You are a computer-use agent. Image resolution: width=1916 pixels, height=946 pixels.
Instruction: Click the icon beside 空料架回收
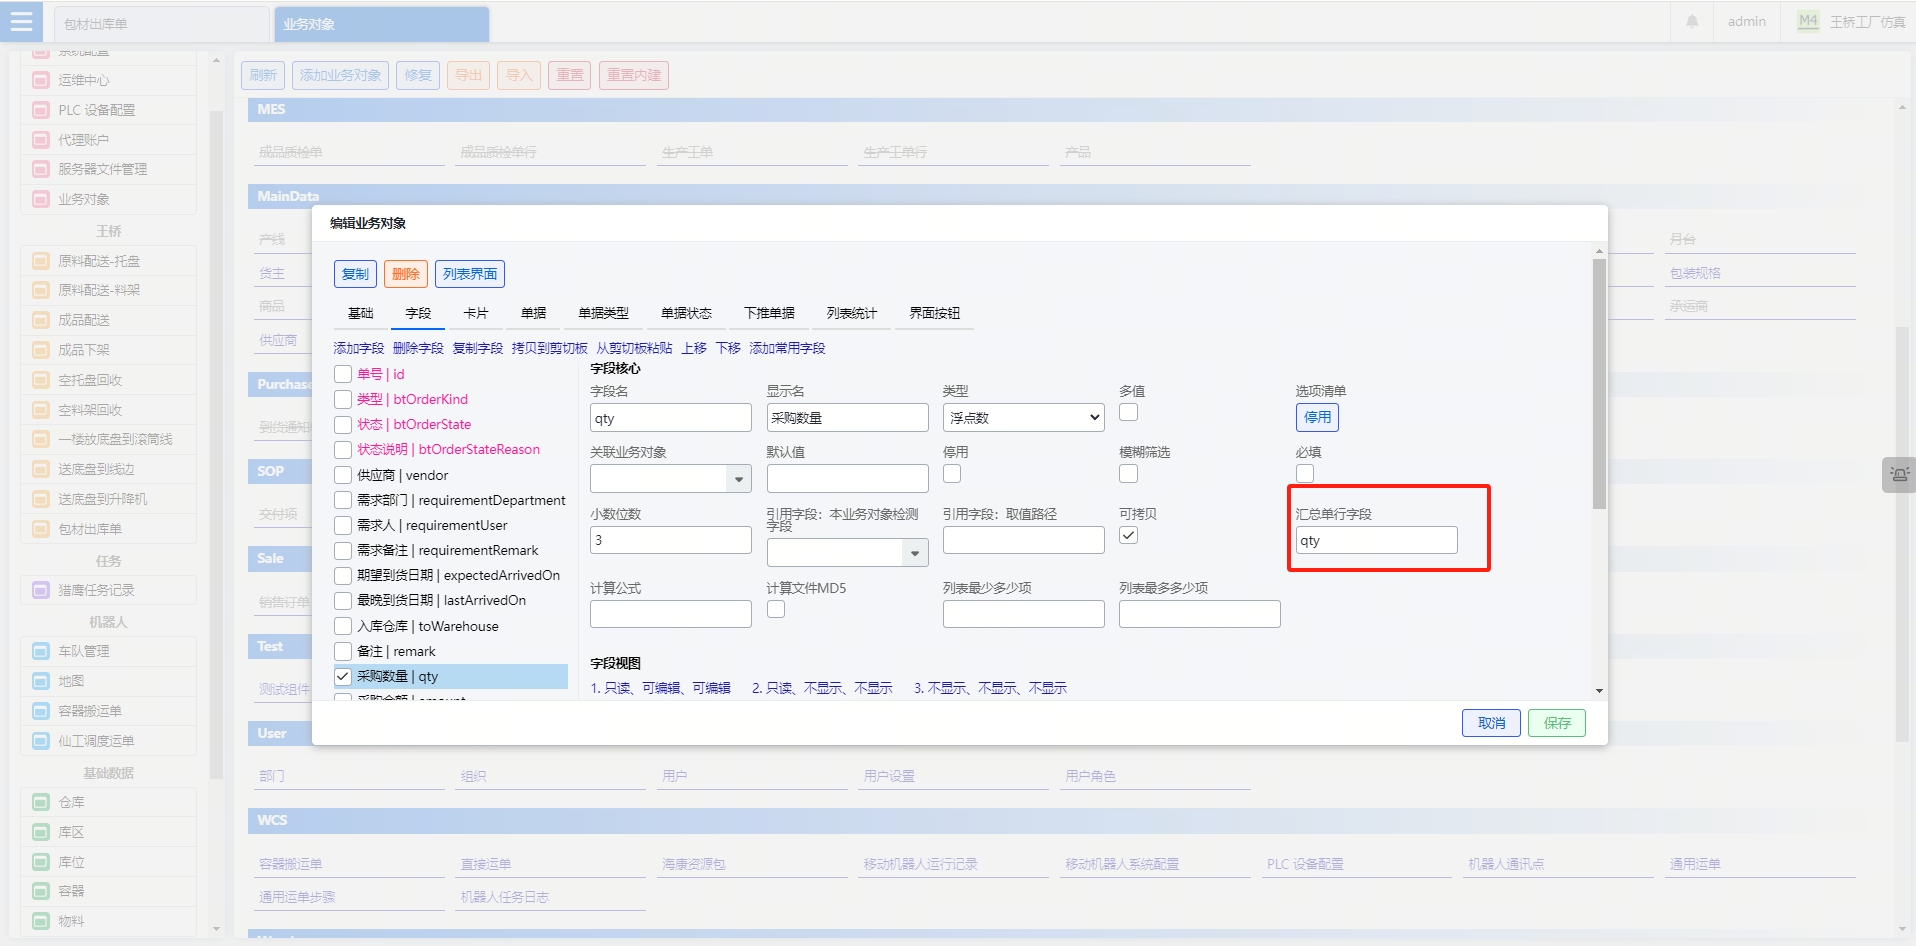tap(41, 410)
